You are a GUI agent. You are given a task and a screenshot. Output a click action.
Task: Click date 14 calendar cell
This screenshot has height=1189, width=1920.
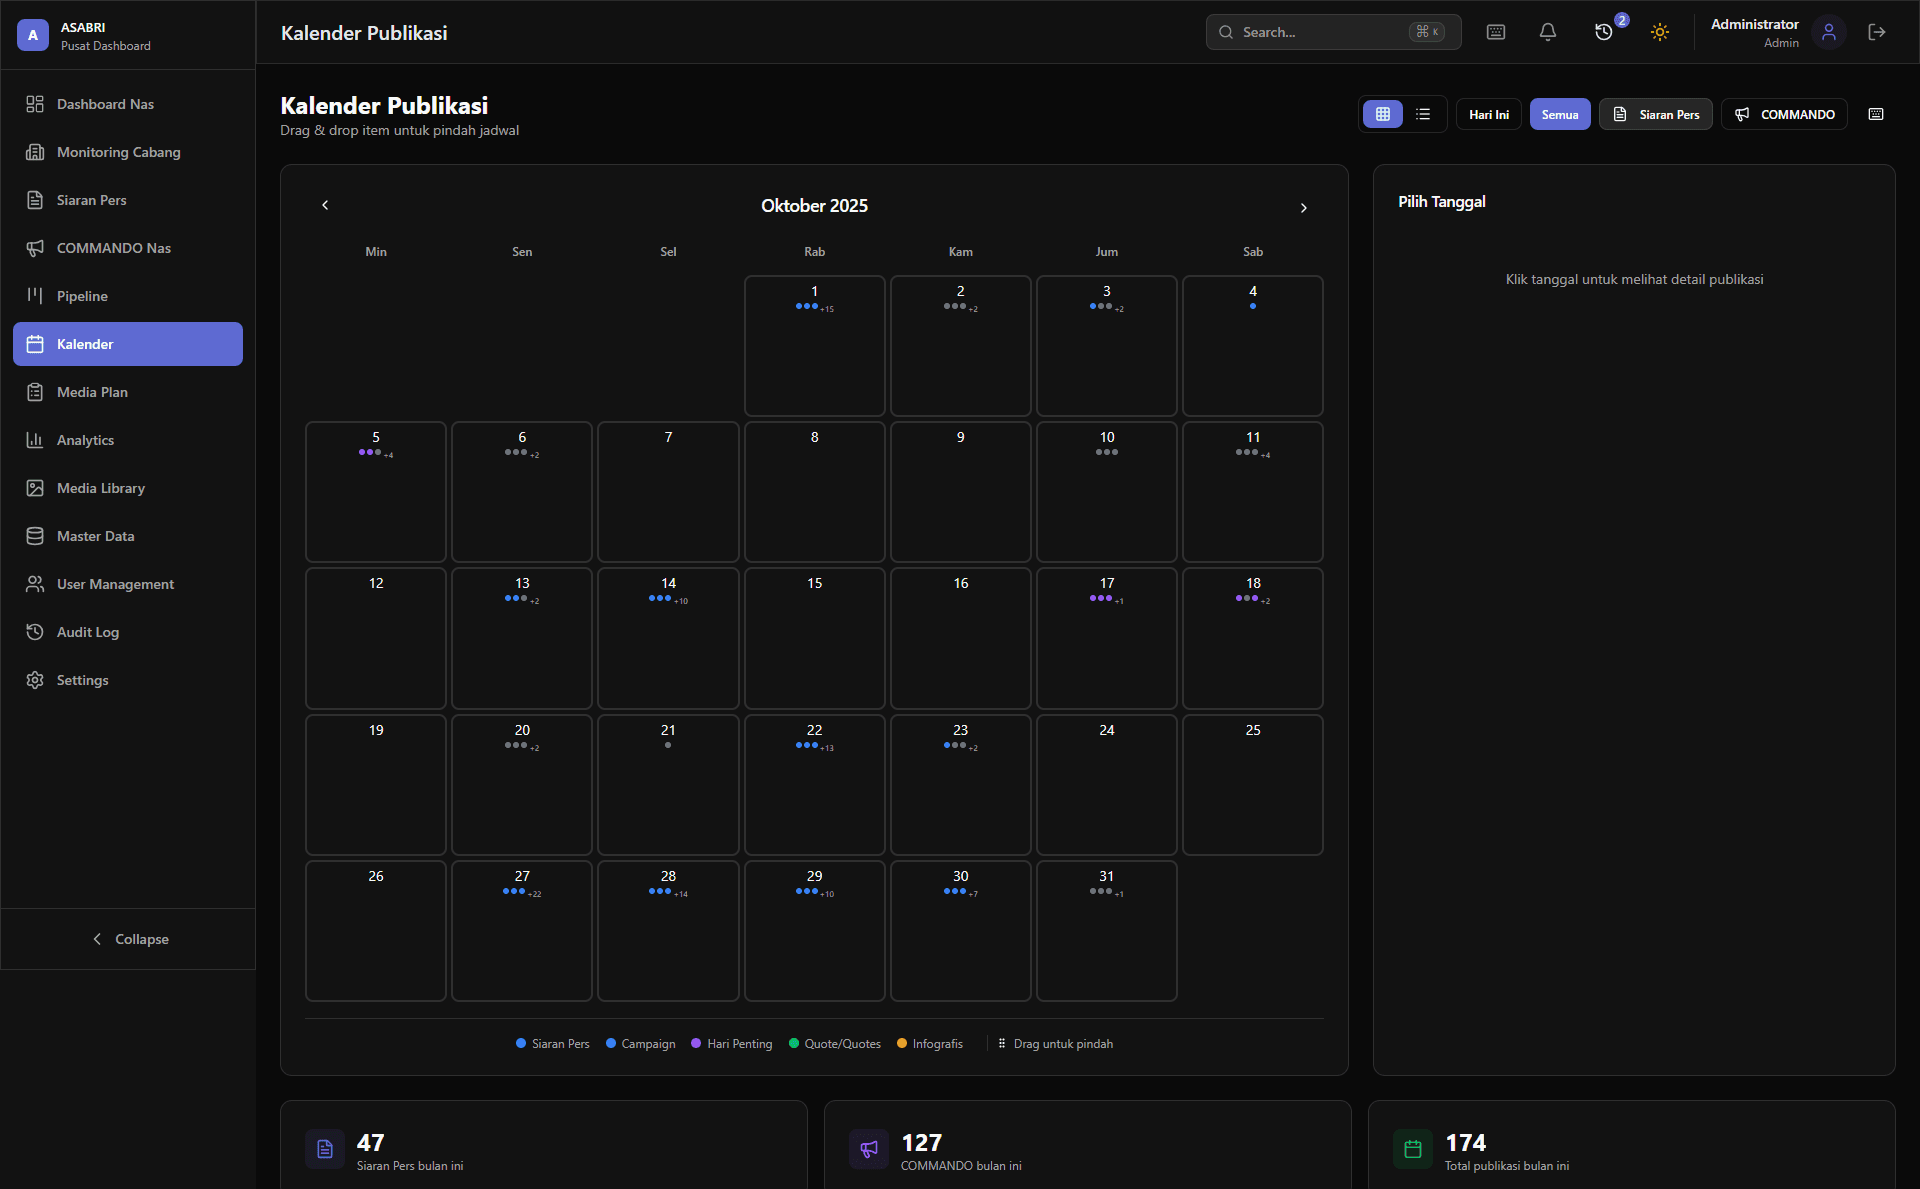pyautogui.click(x=668, y=638)
